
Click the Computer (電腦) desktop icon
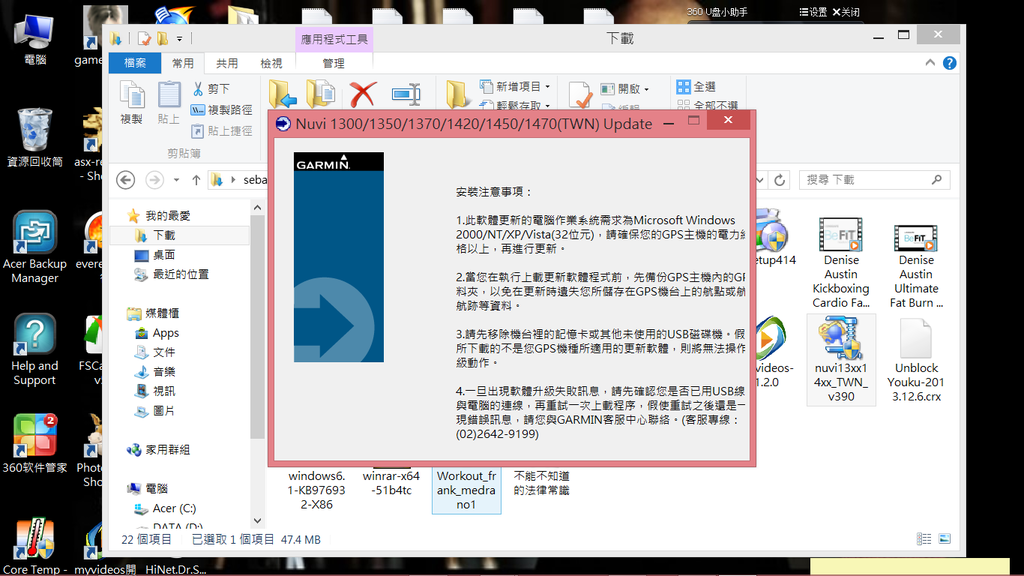(x=35, y=39)
